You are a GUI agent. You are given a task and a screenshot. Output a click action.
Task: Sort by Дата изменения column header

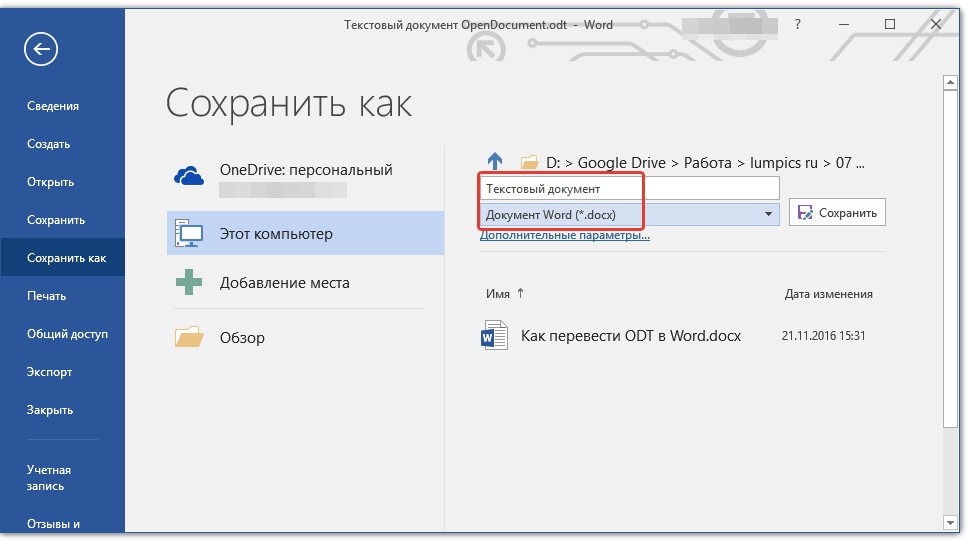point(828,294)
